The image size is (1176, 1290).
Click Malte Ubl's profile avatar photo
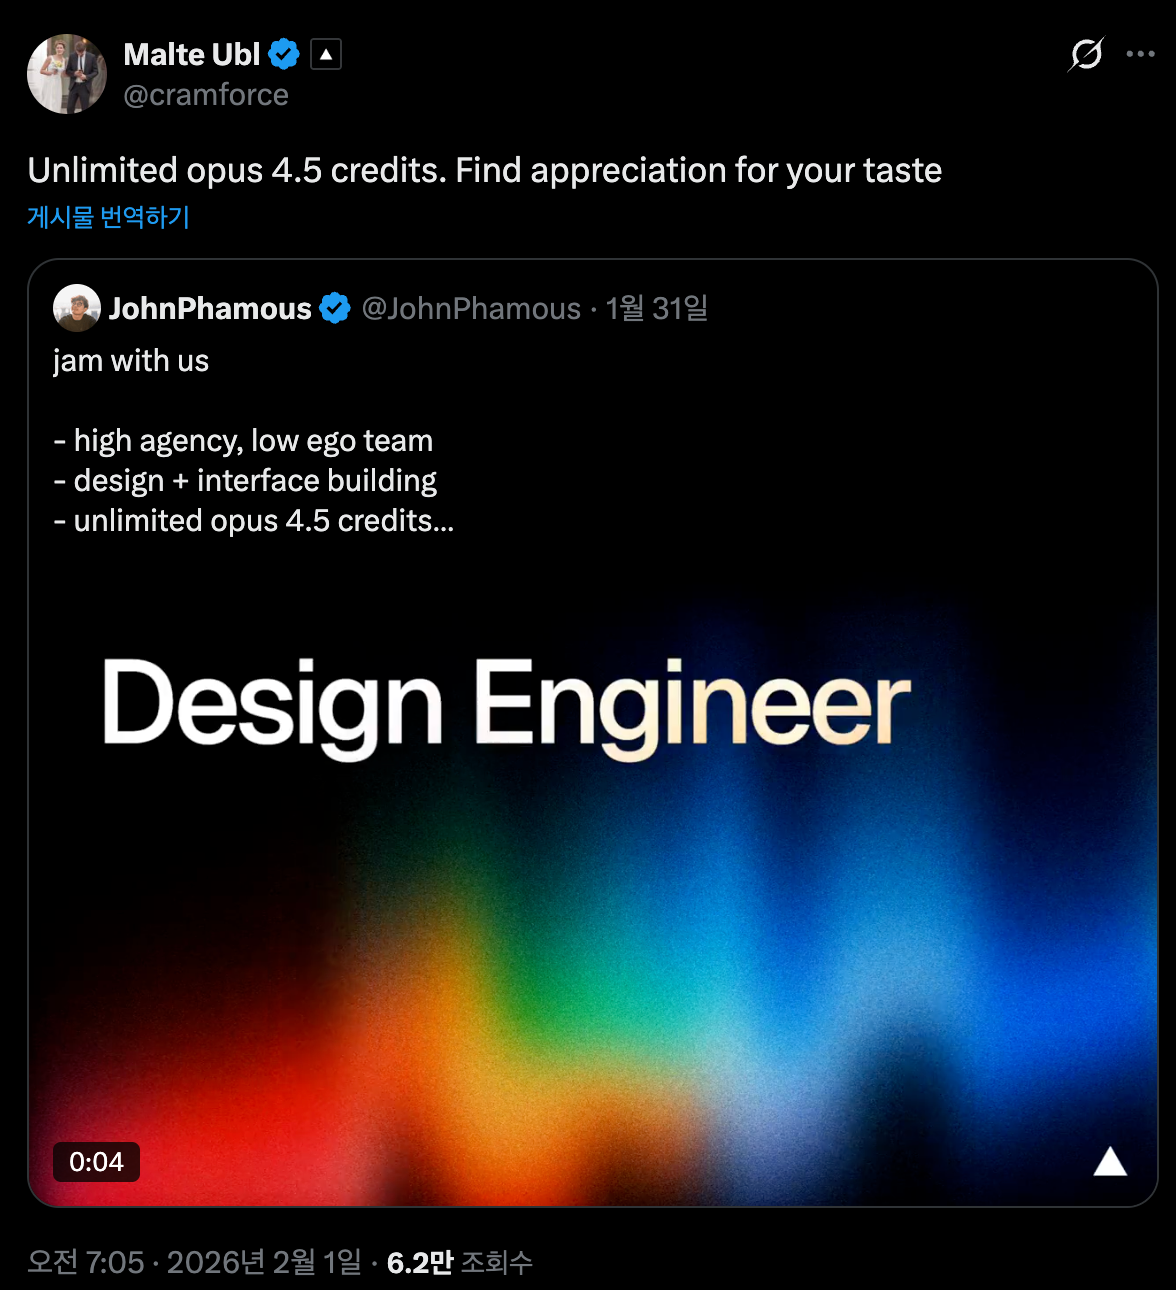(x=67, y=74)
